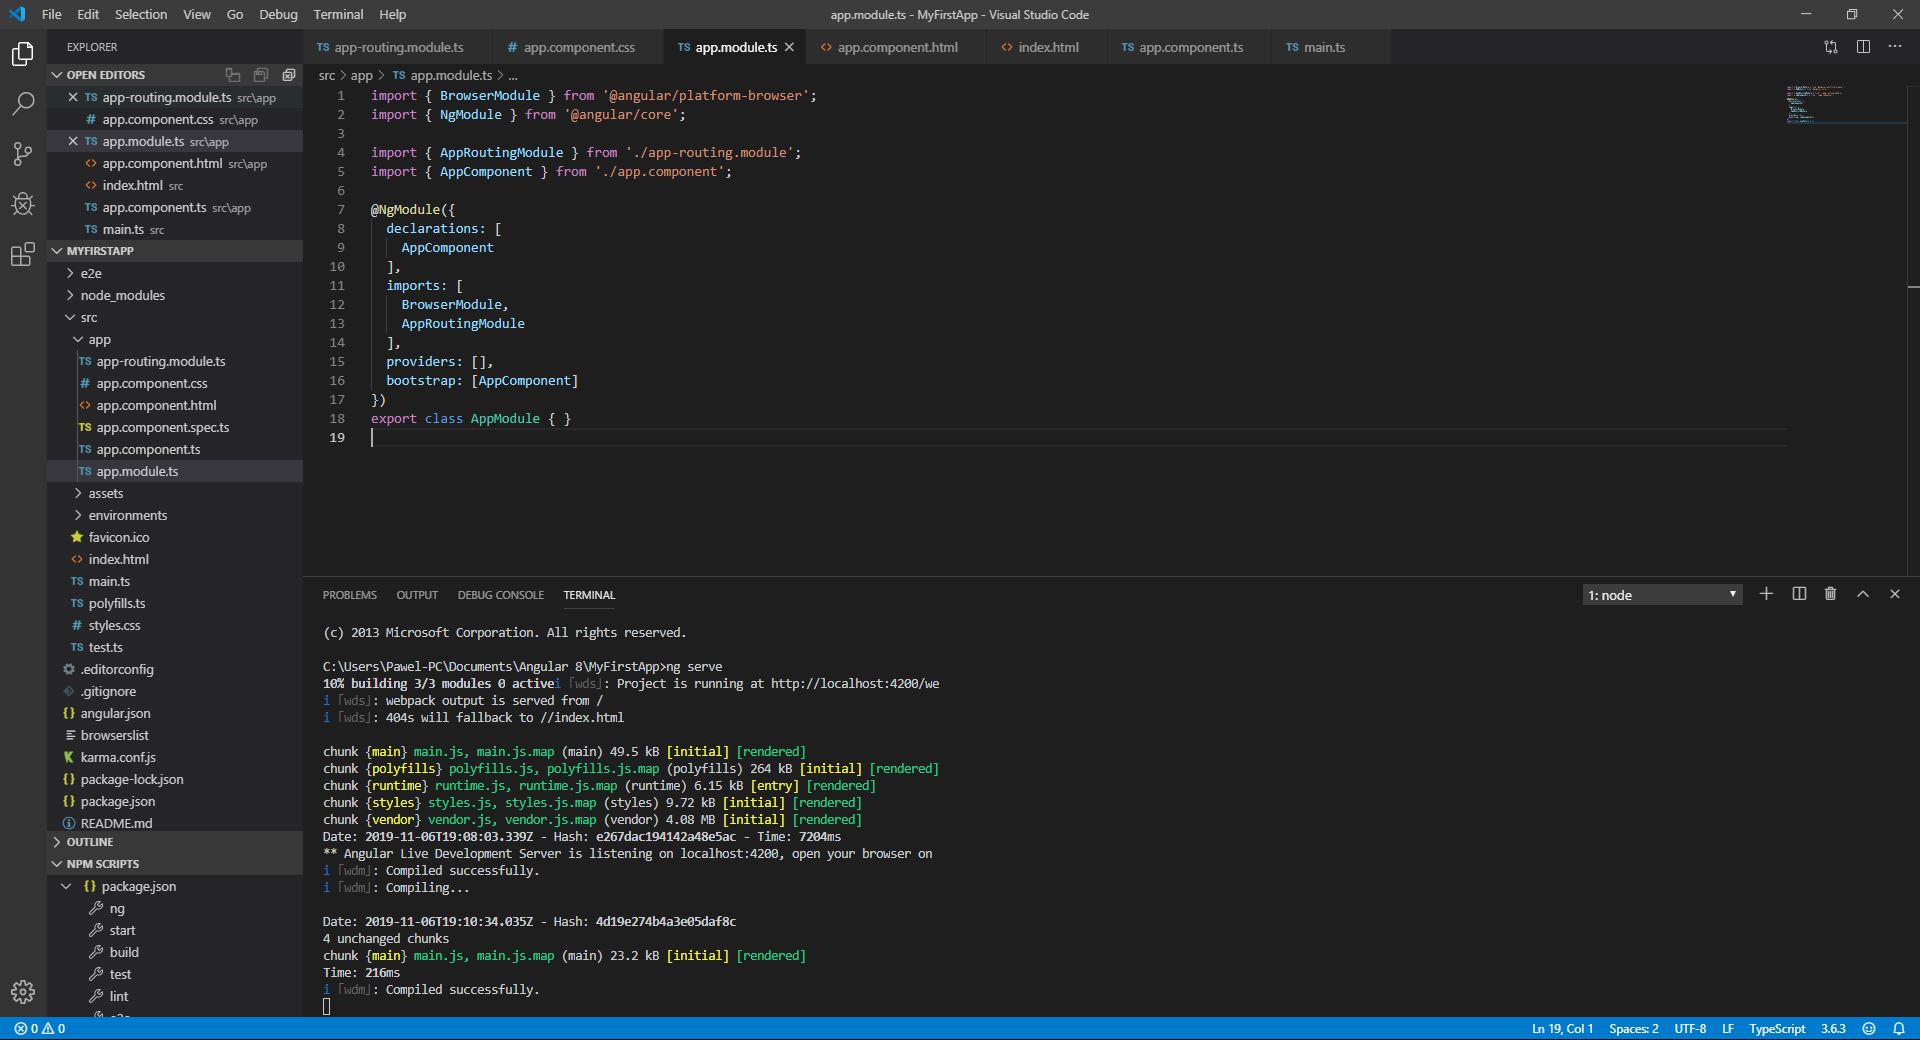Maximize the terminal panel size
The image size is (1920, 1040).
1863,594
